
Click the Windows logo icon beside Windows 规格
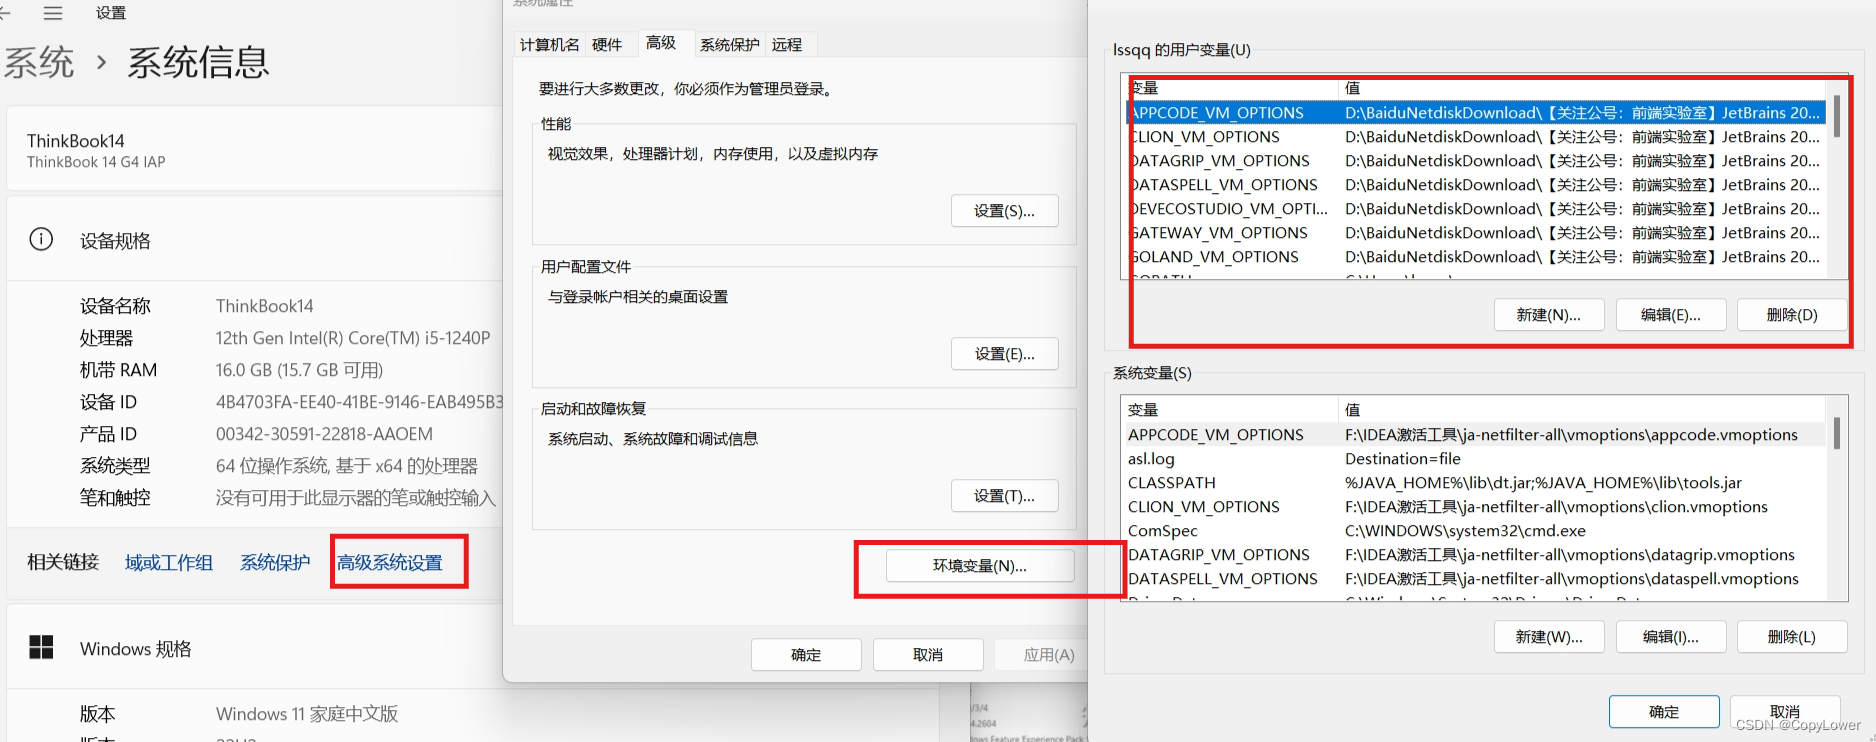[x=41, y=648]
